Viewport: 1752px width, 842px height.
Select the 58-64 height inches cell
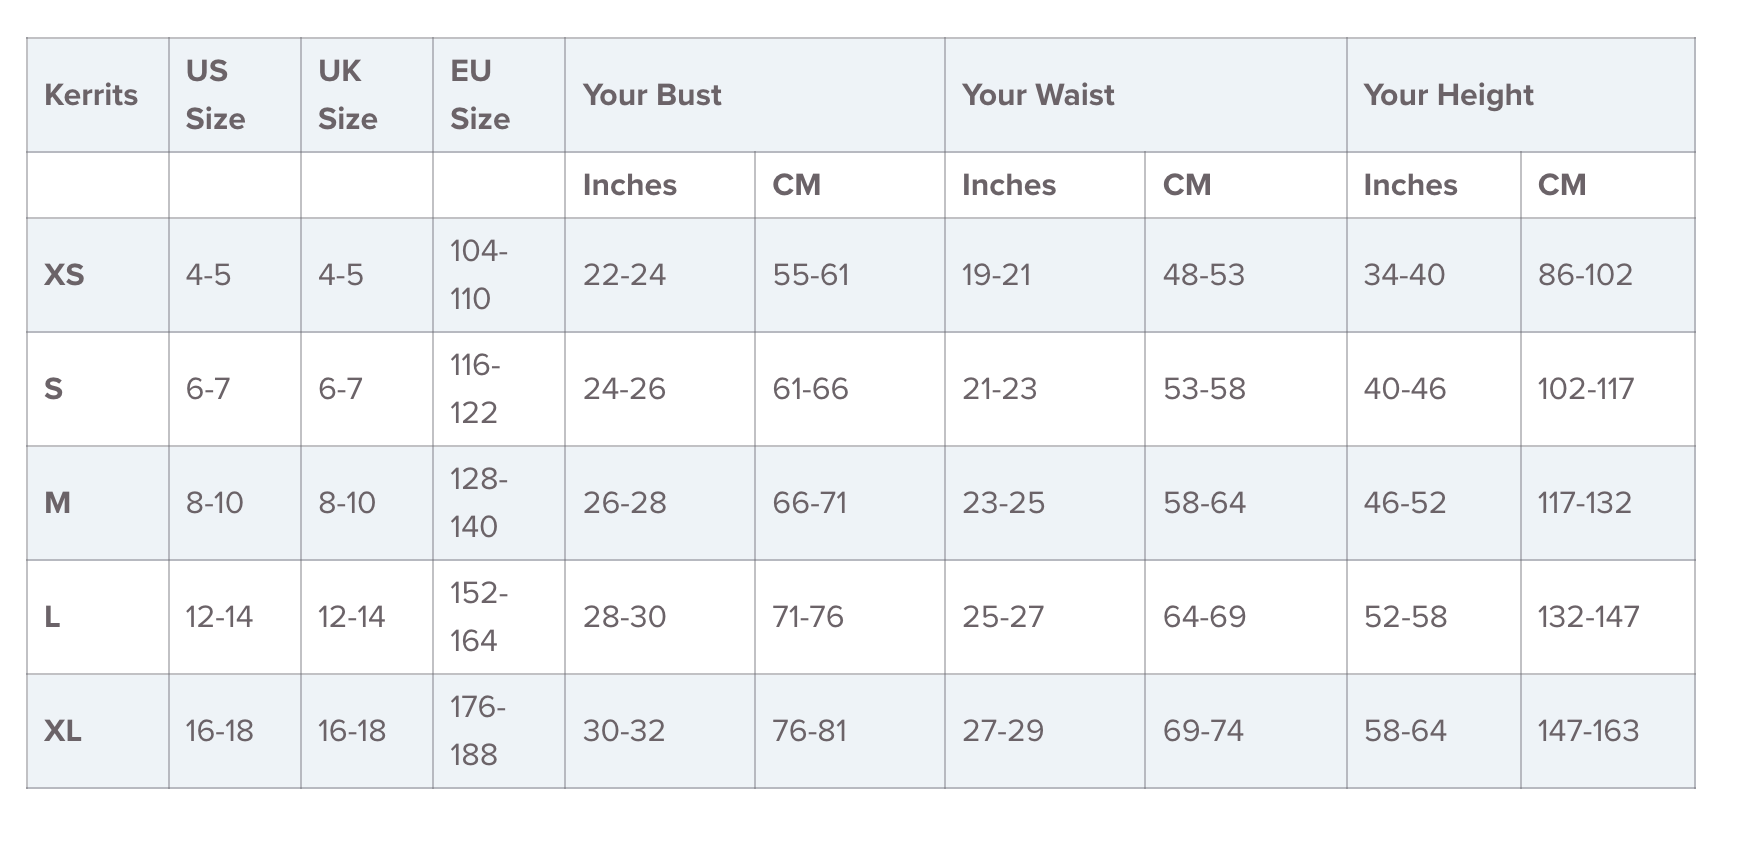click(1405, 731)
